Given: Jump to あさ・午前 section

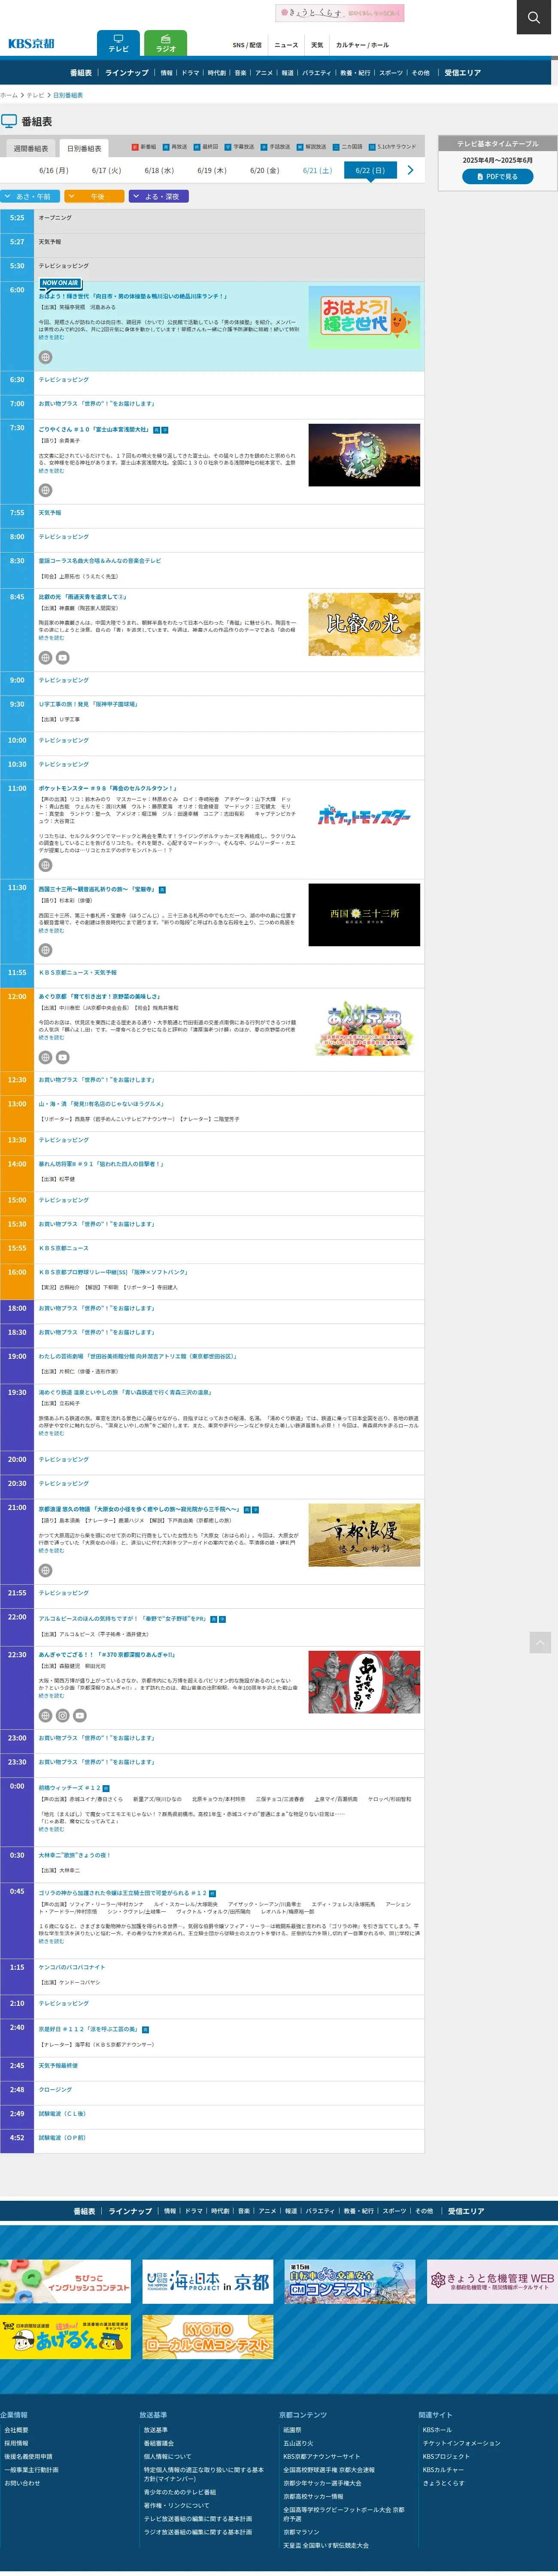Looking at the screenshot, I should (x=30, y=196).
